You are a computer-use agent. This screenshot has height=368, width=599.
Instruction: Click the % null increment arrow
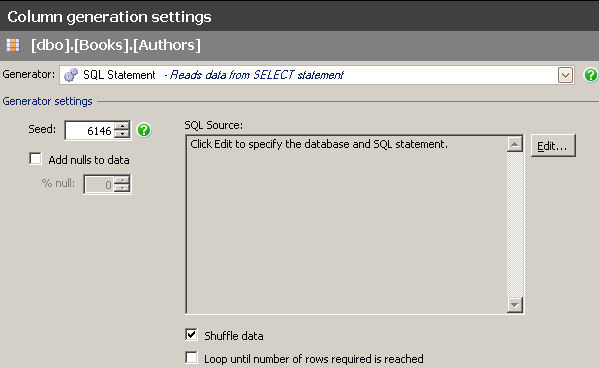[x=122, y=180]
